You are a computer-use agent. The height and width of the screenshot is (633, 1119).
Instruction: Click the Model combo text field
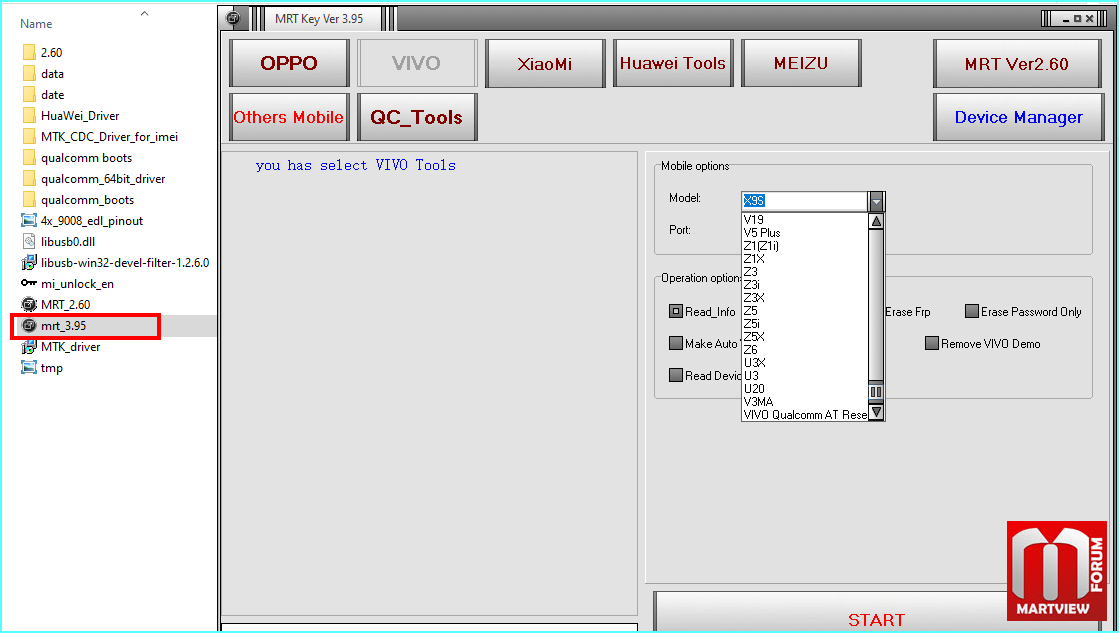pyautogui.click(x=804, y=201)
